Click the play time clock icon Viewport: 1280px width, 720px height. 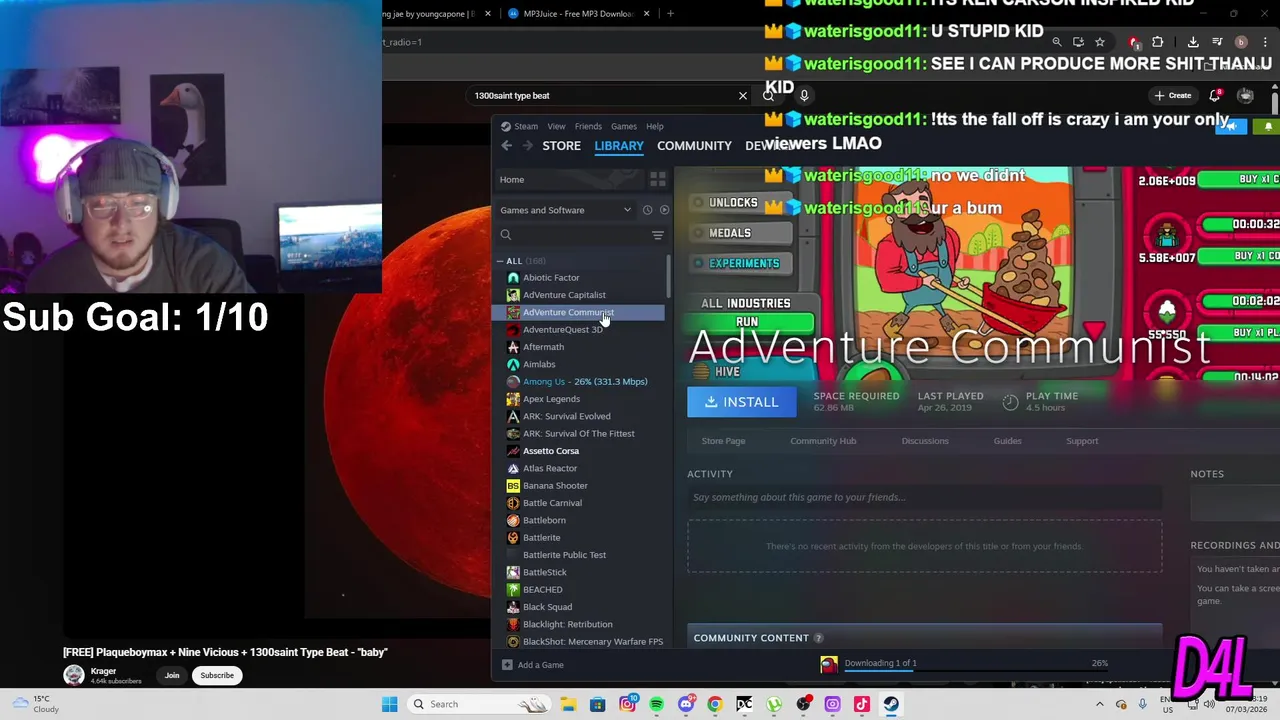1010,402
